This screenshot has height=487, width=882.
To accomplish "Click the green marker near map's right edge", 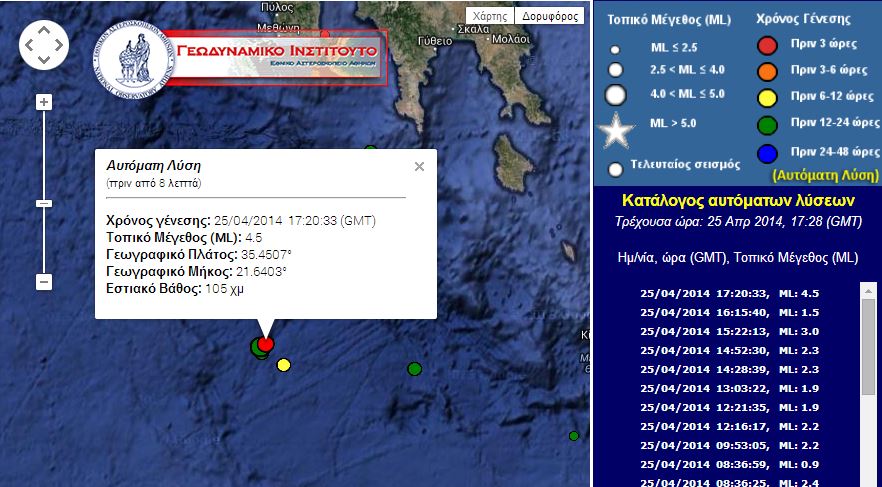I will (x=574, y=436).
